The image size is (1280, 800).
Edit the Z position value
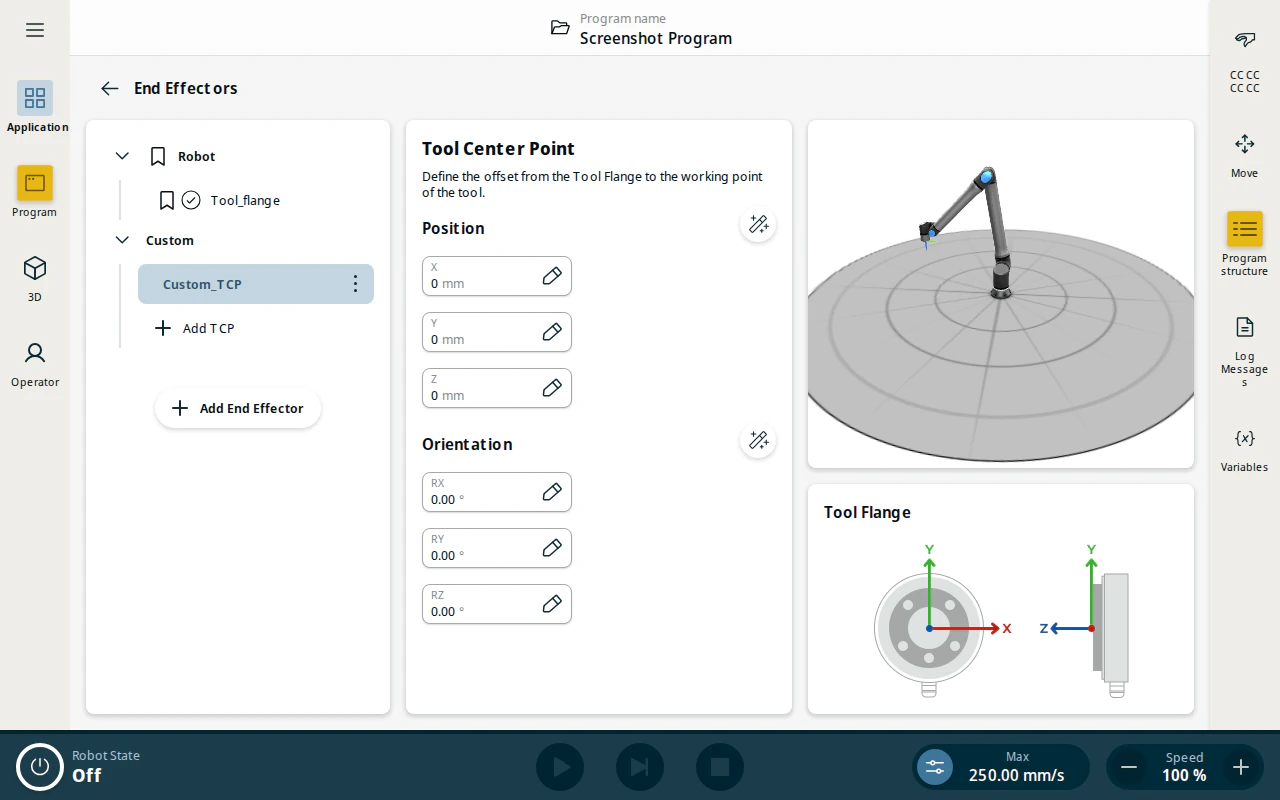552,388
